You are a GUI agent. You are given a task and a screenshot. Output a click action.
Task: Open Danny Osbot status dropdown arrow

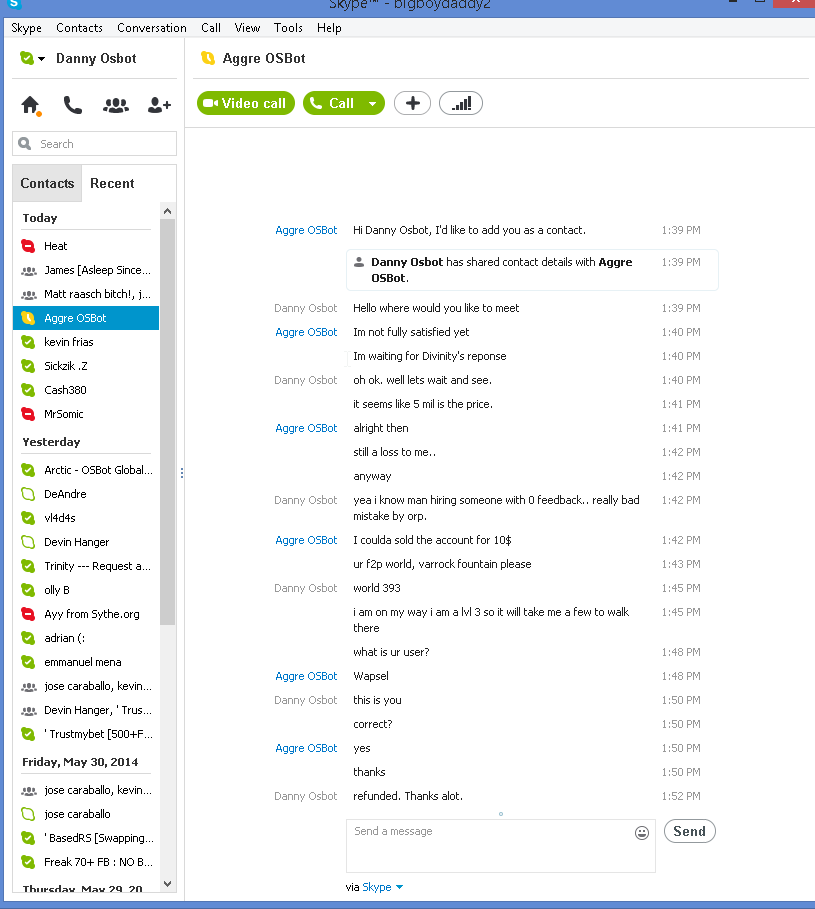41,59
